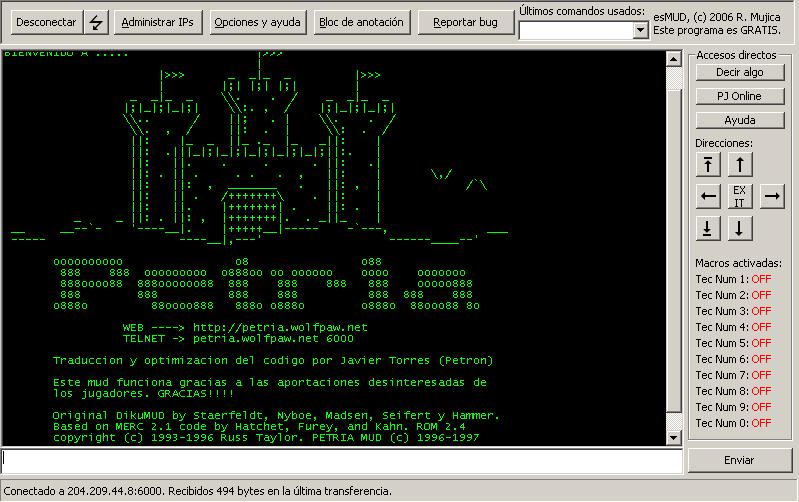
Task: Open Administrar IPs
Action: (x=157, y=22)
